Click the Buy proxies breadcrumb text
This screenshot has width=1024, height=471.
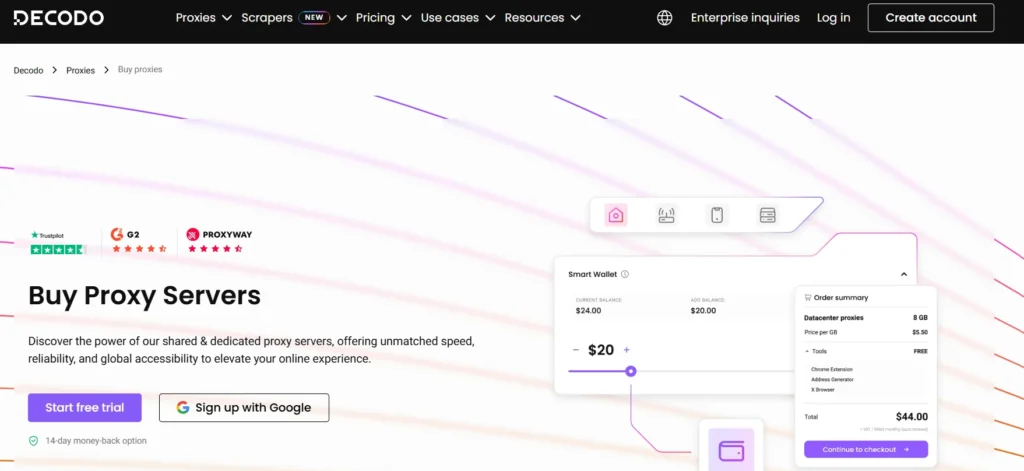pos(140,69)
